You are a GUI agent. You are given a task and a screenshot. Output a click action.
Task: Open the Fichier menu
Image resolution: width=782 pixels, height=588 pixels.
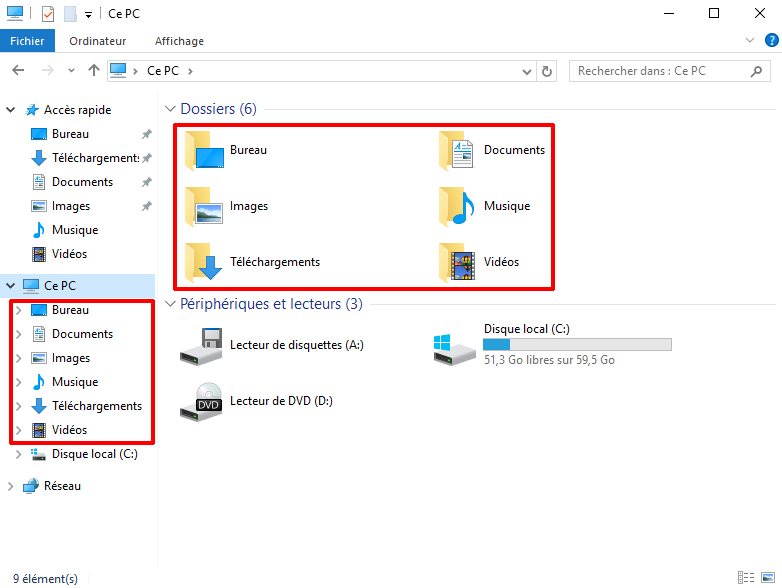27,41
